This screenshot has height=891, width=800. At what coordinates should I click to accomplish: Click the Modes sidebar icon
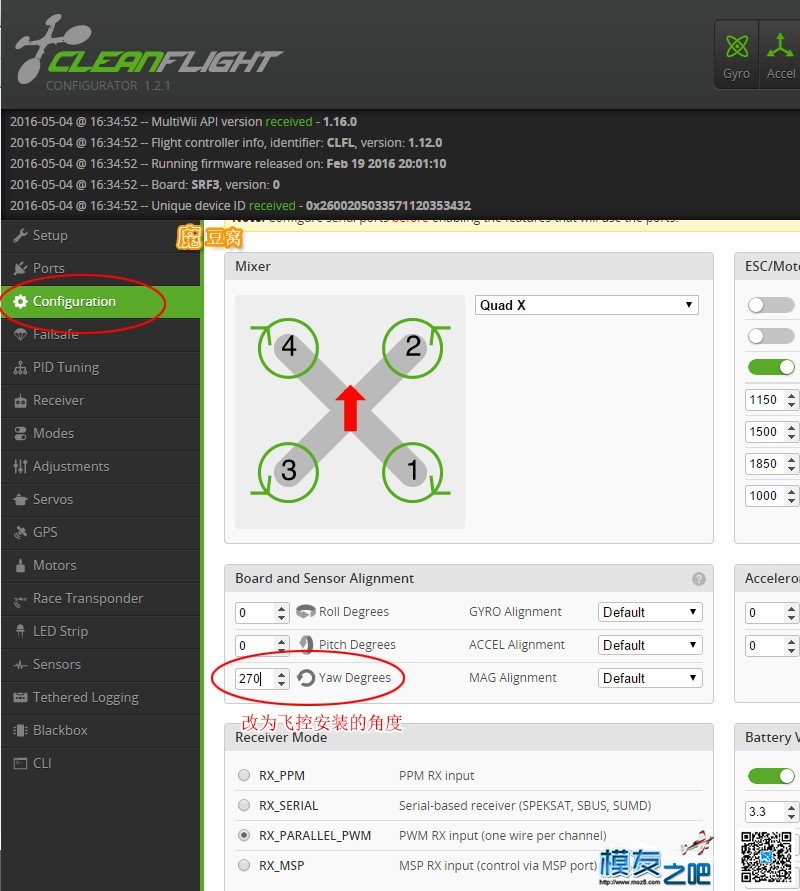coord(20,434)
